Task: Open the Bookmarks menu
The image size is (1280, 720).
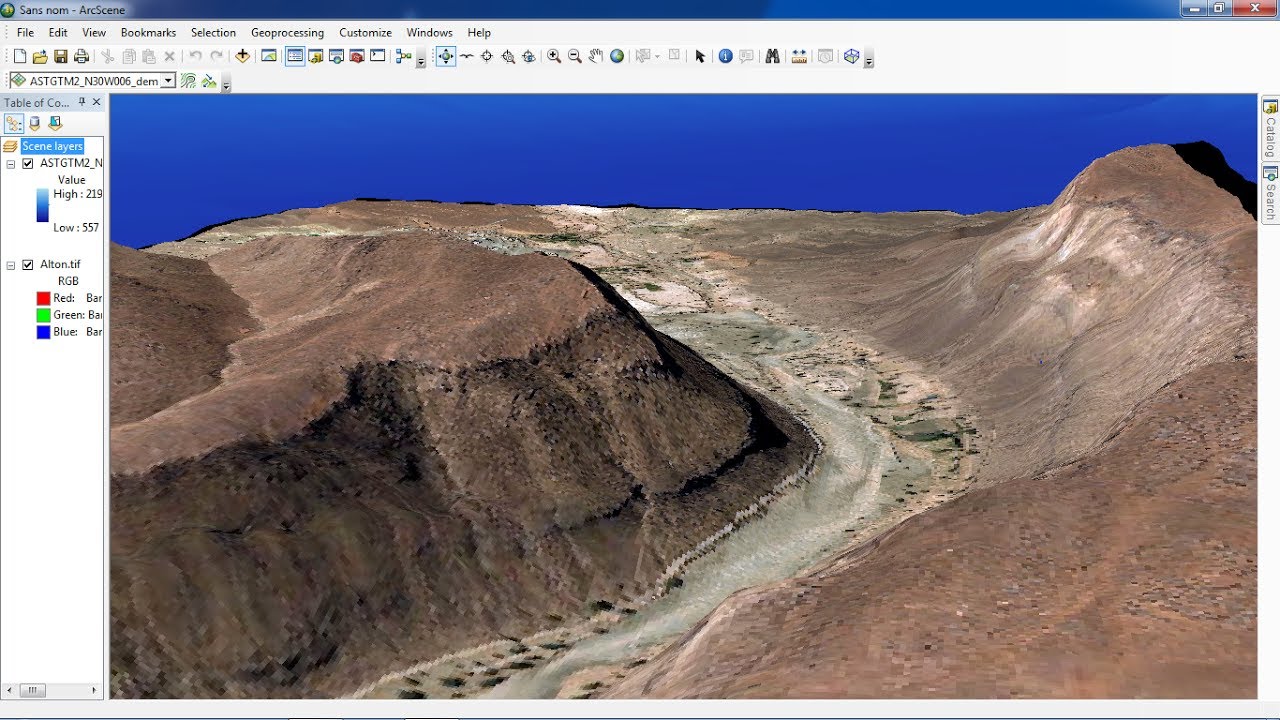Action: click(x=148, y=33)
